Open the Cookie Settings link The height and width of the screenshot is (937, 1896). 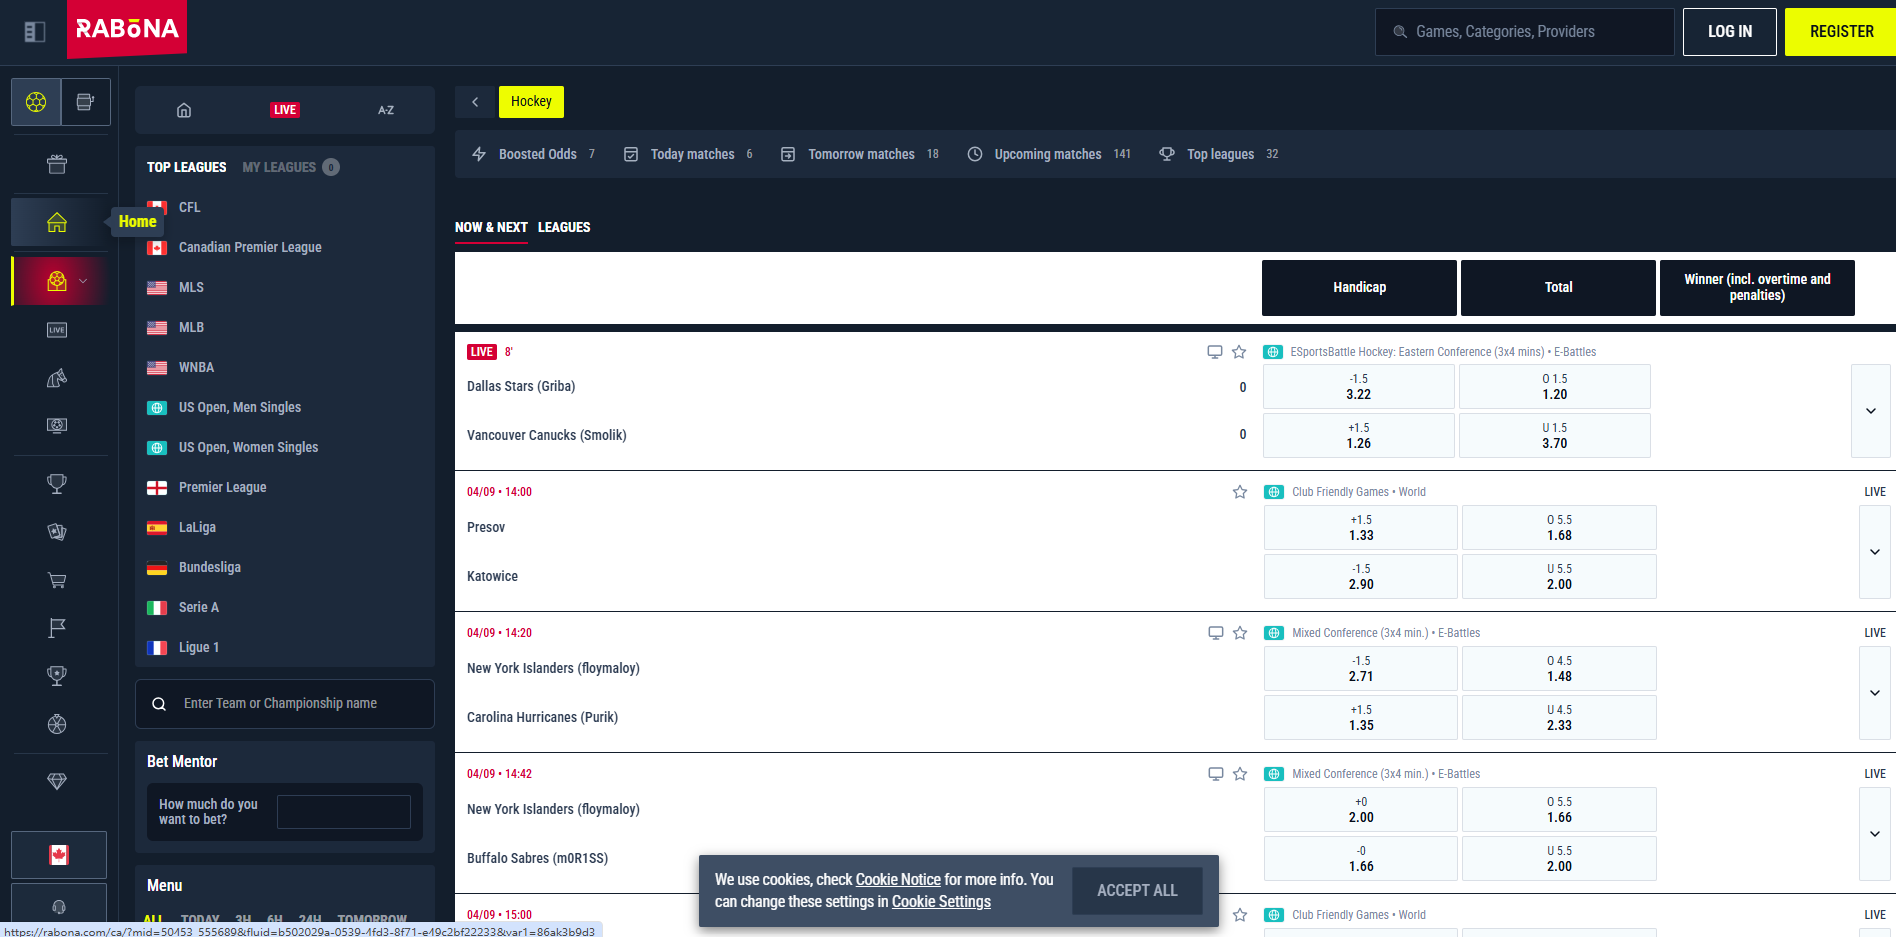tap(941, 902)
